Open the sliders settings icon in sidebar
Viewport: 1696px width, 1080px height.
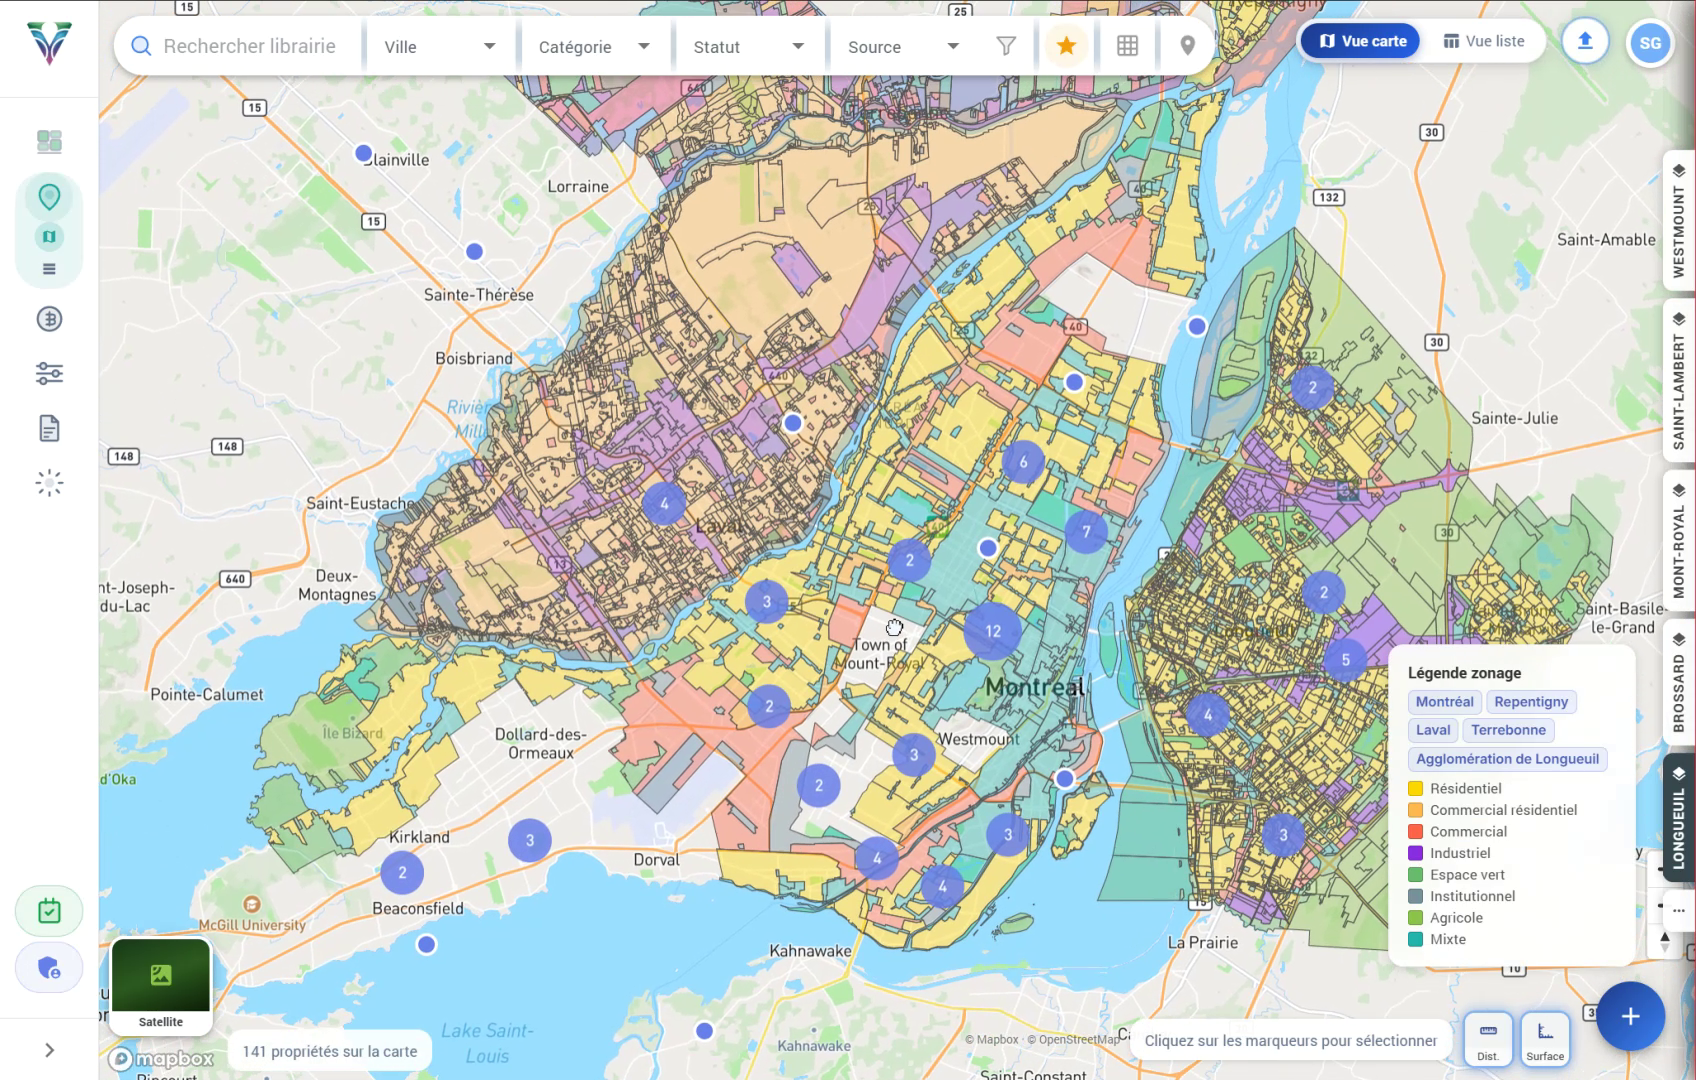coord(49,374)
